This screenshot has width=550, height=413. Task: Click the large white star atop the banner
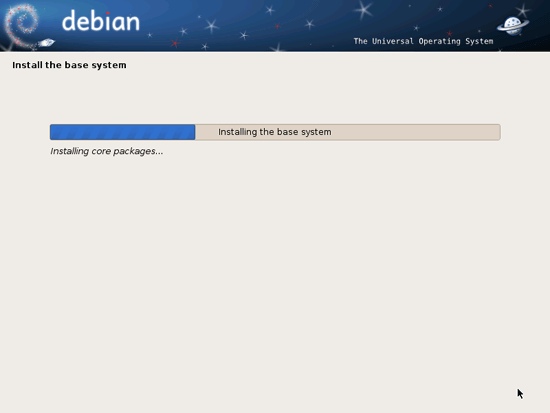pyautogui.click(x=363, y=9)
